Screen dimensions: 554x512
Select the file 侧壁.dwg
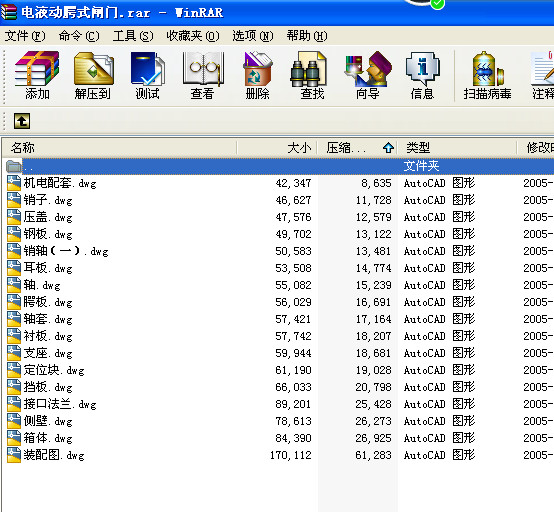coord(48,421)
